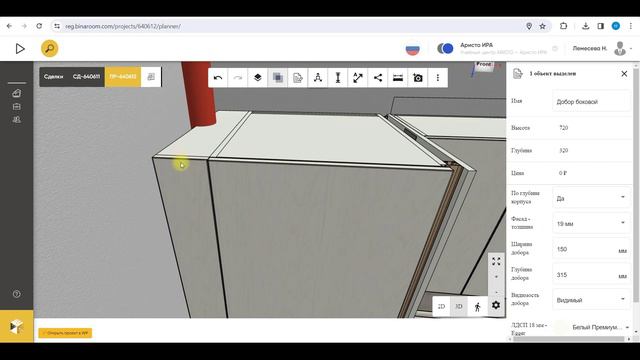
Task: Switch to 3D view mode
Action: coord(459,306)
